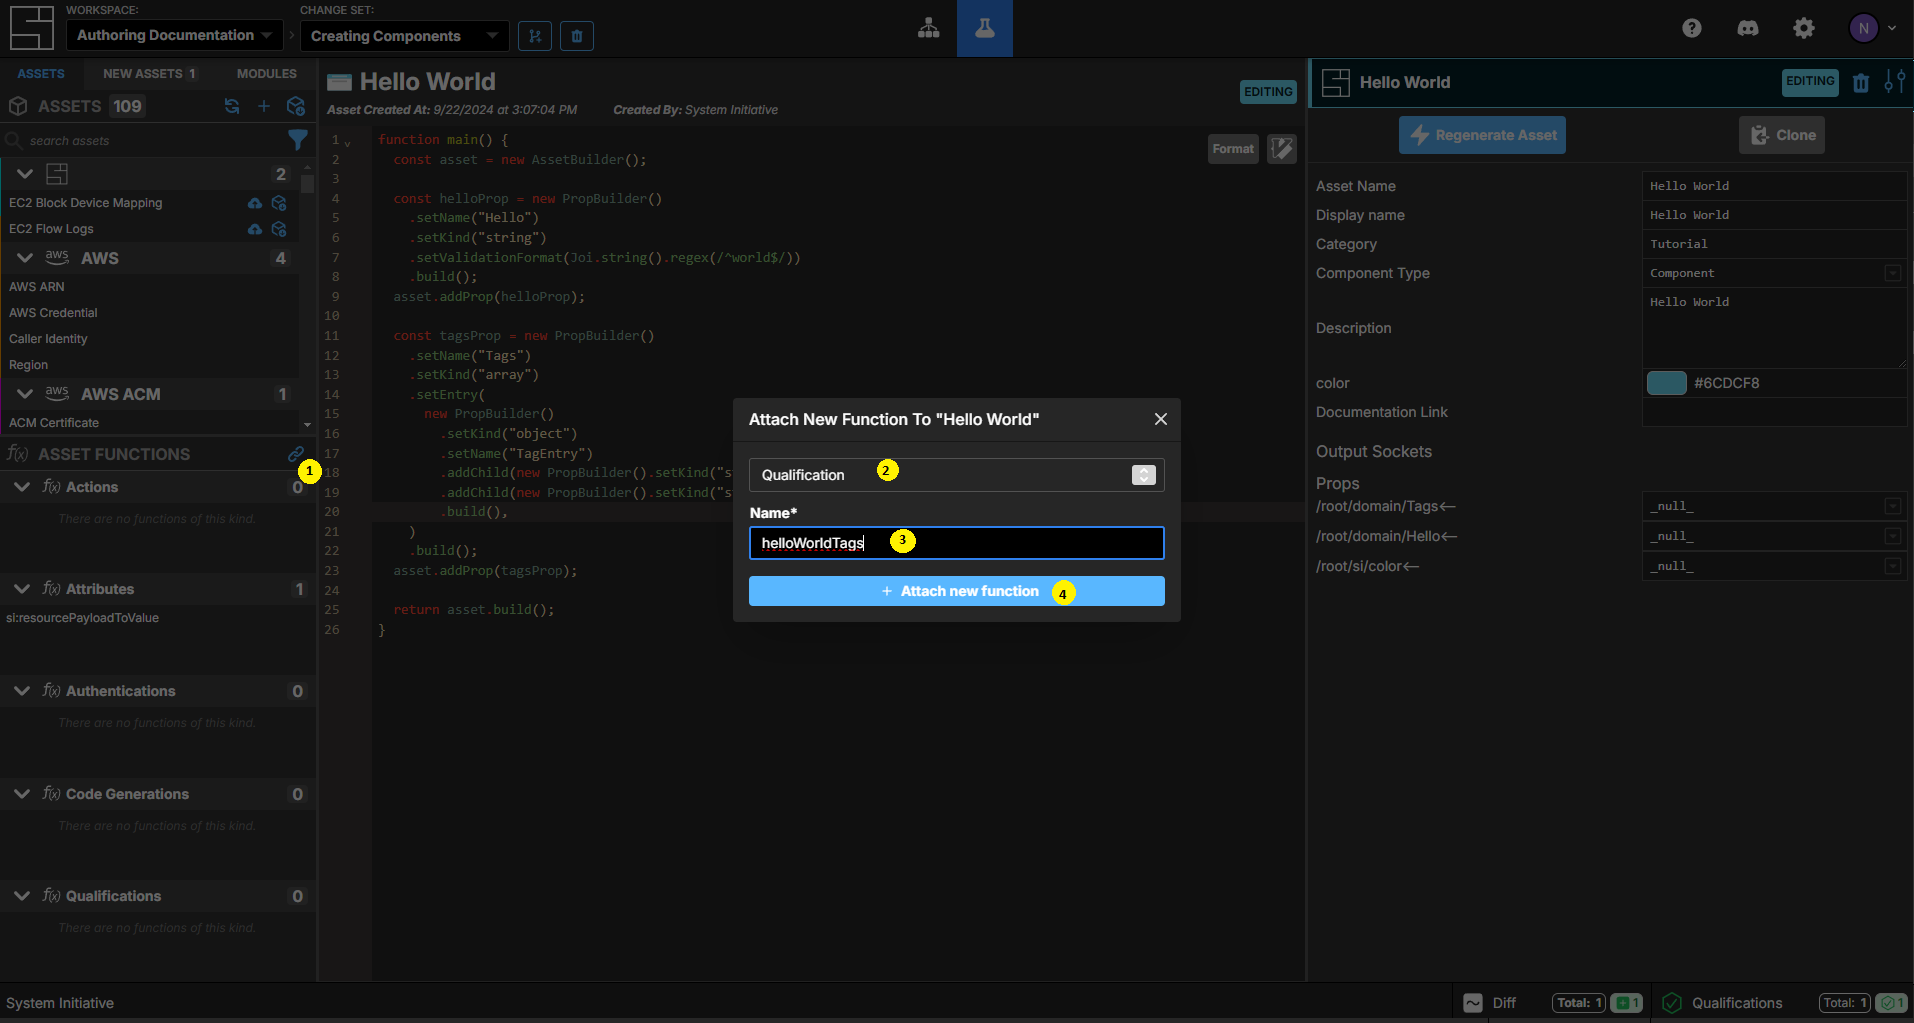Click the merge change set icon
The image size is (1914, 1023).
click(535, 36)
